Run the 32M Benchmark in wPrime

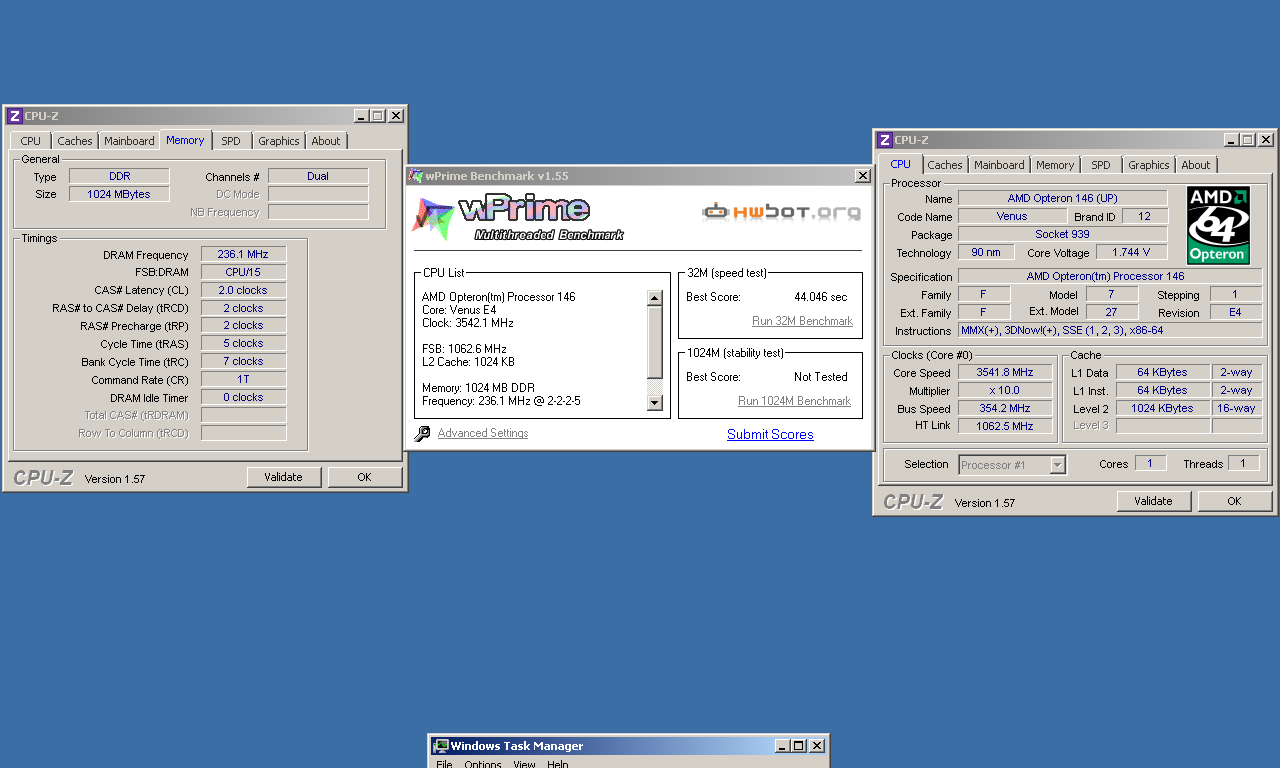[x=802, y=321]
